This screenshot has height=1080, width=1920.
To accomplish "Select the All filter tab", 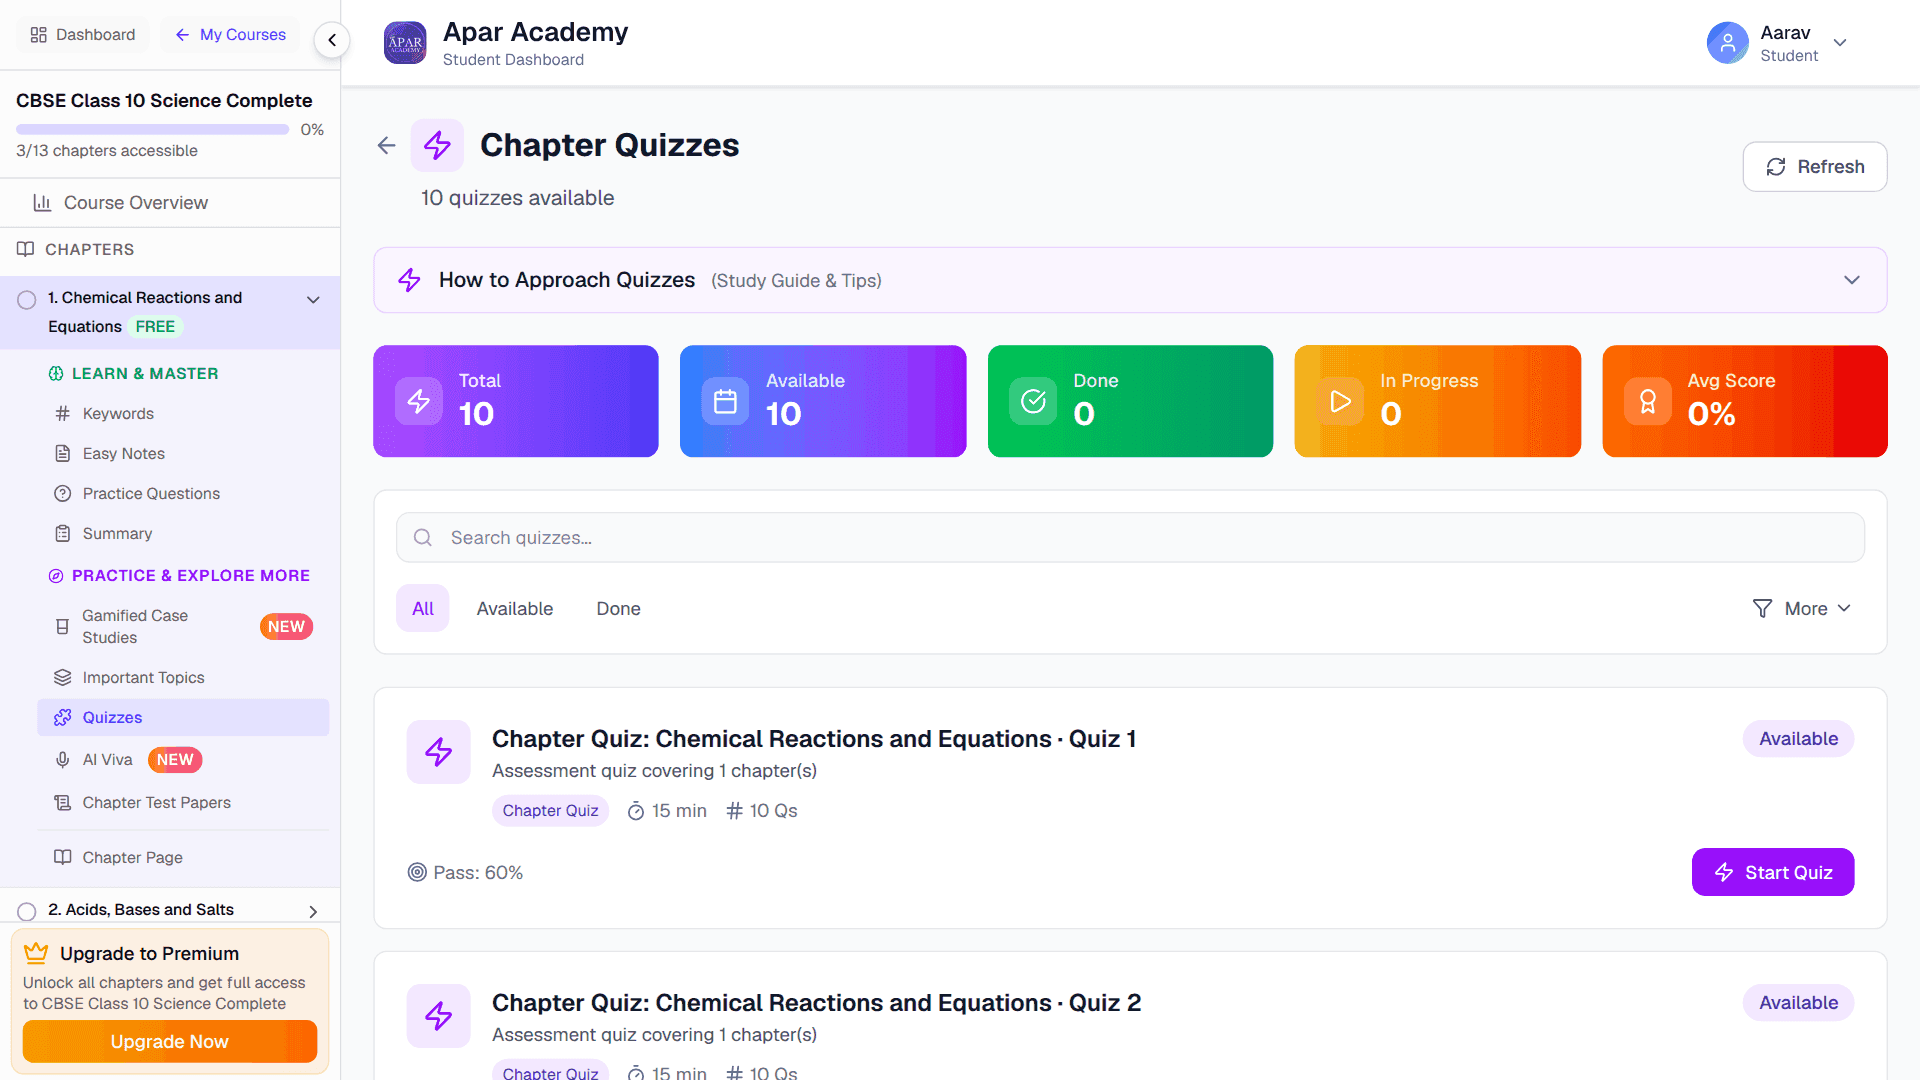I will pos(423,609).
